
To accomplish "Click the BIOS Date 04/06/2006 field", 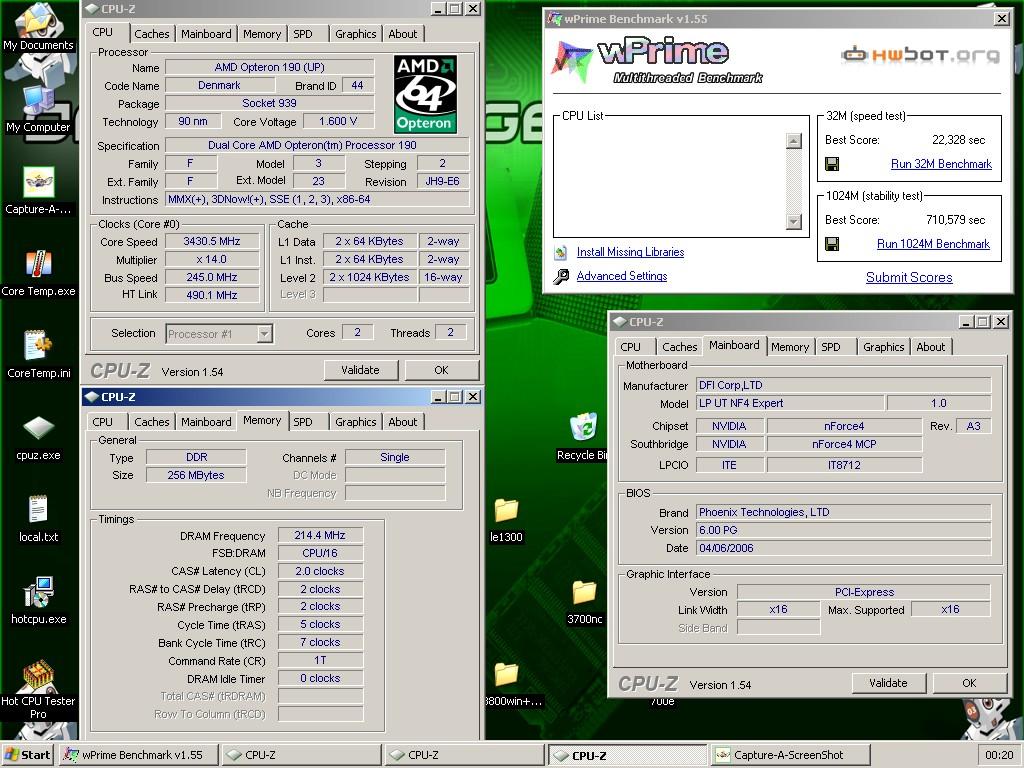I will tap(843, 549).
